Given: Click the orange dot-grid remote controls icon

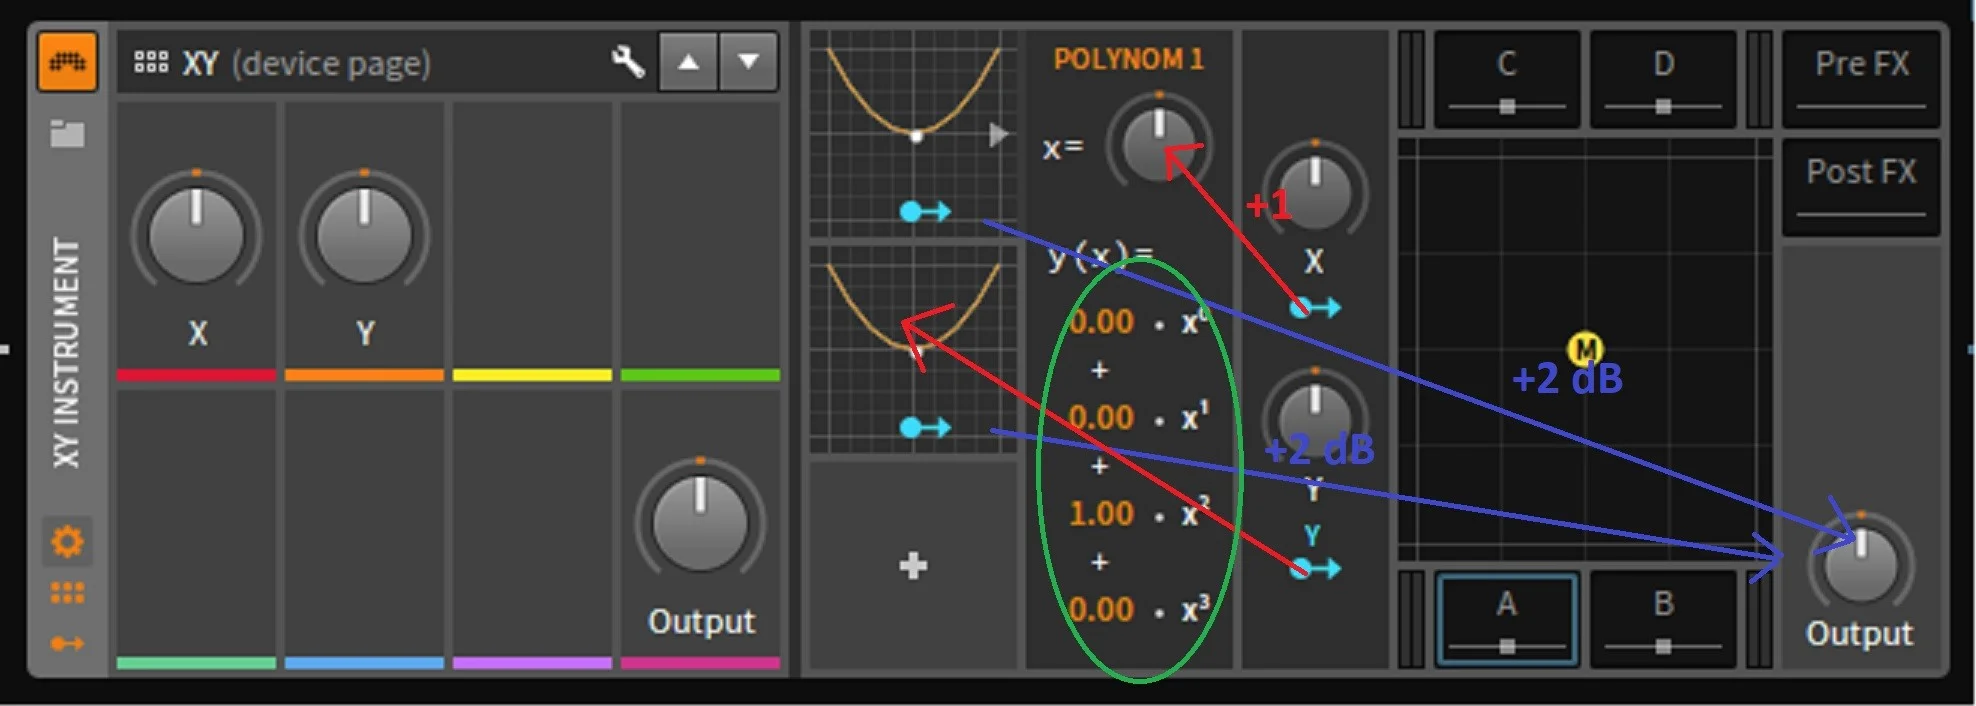Looking at the screenshot, I should click(x=67, y=594).
